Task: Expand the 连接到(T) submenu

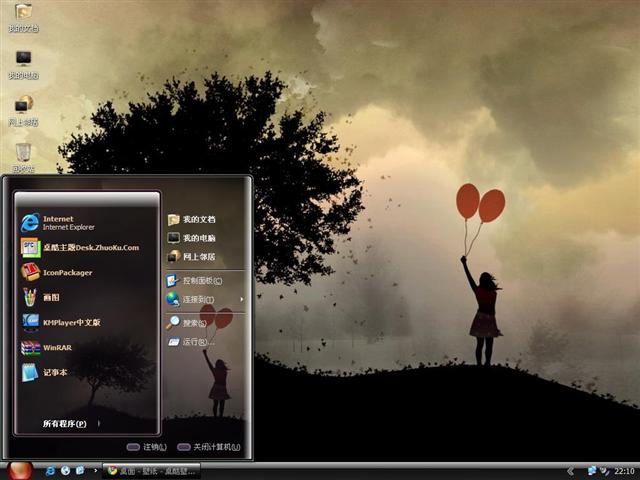Action: pos(198,299)
